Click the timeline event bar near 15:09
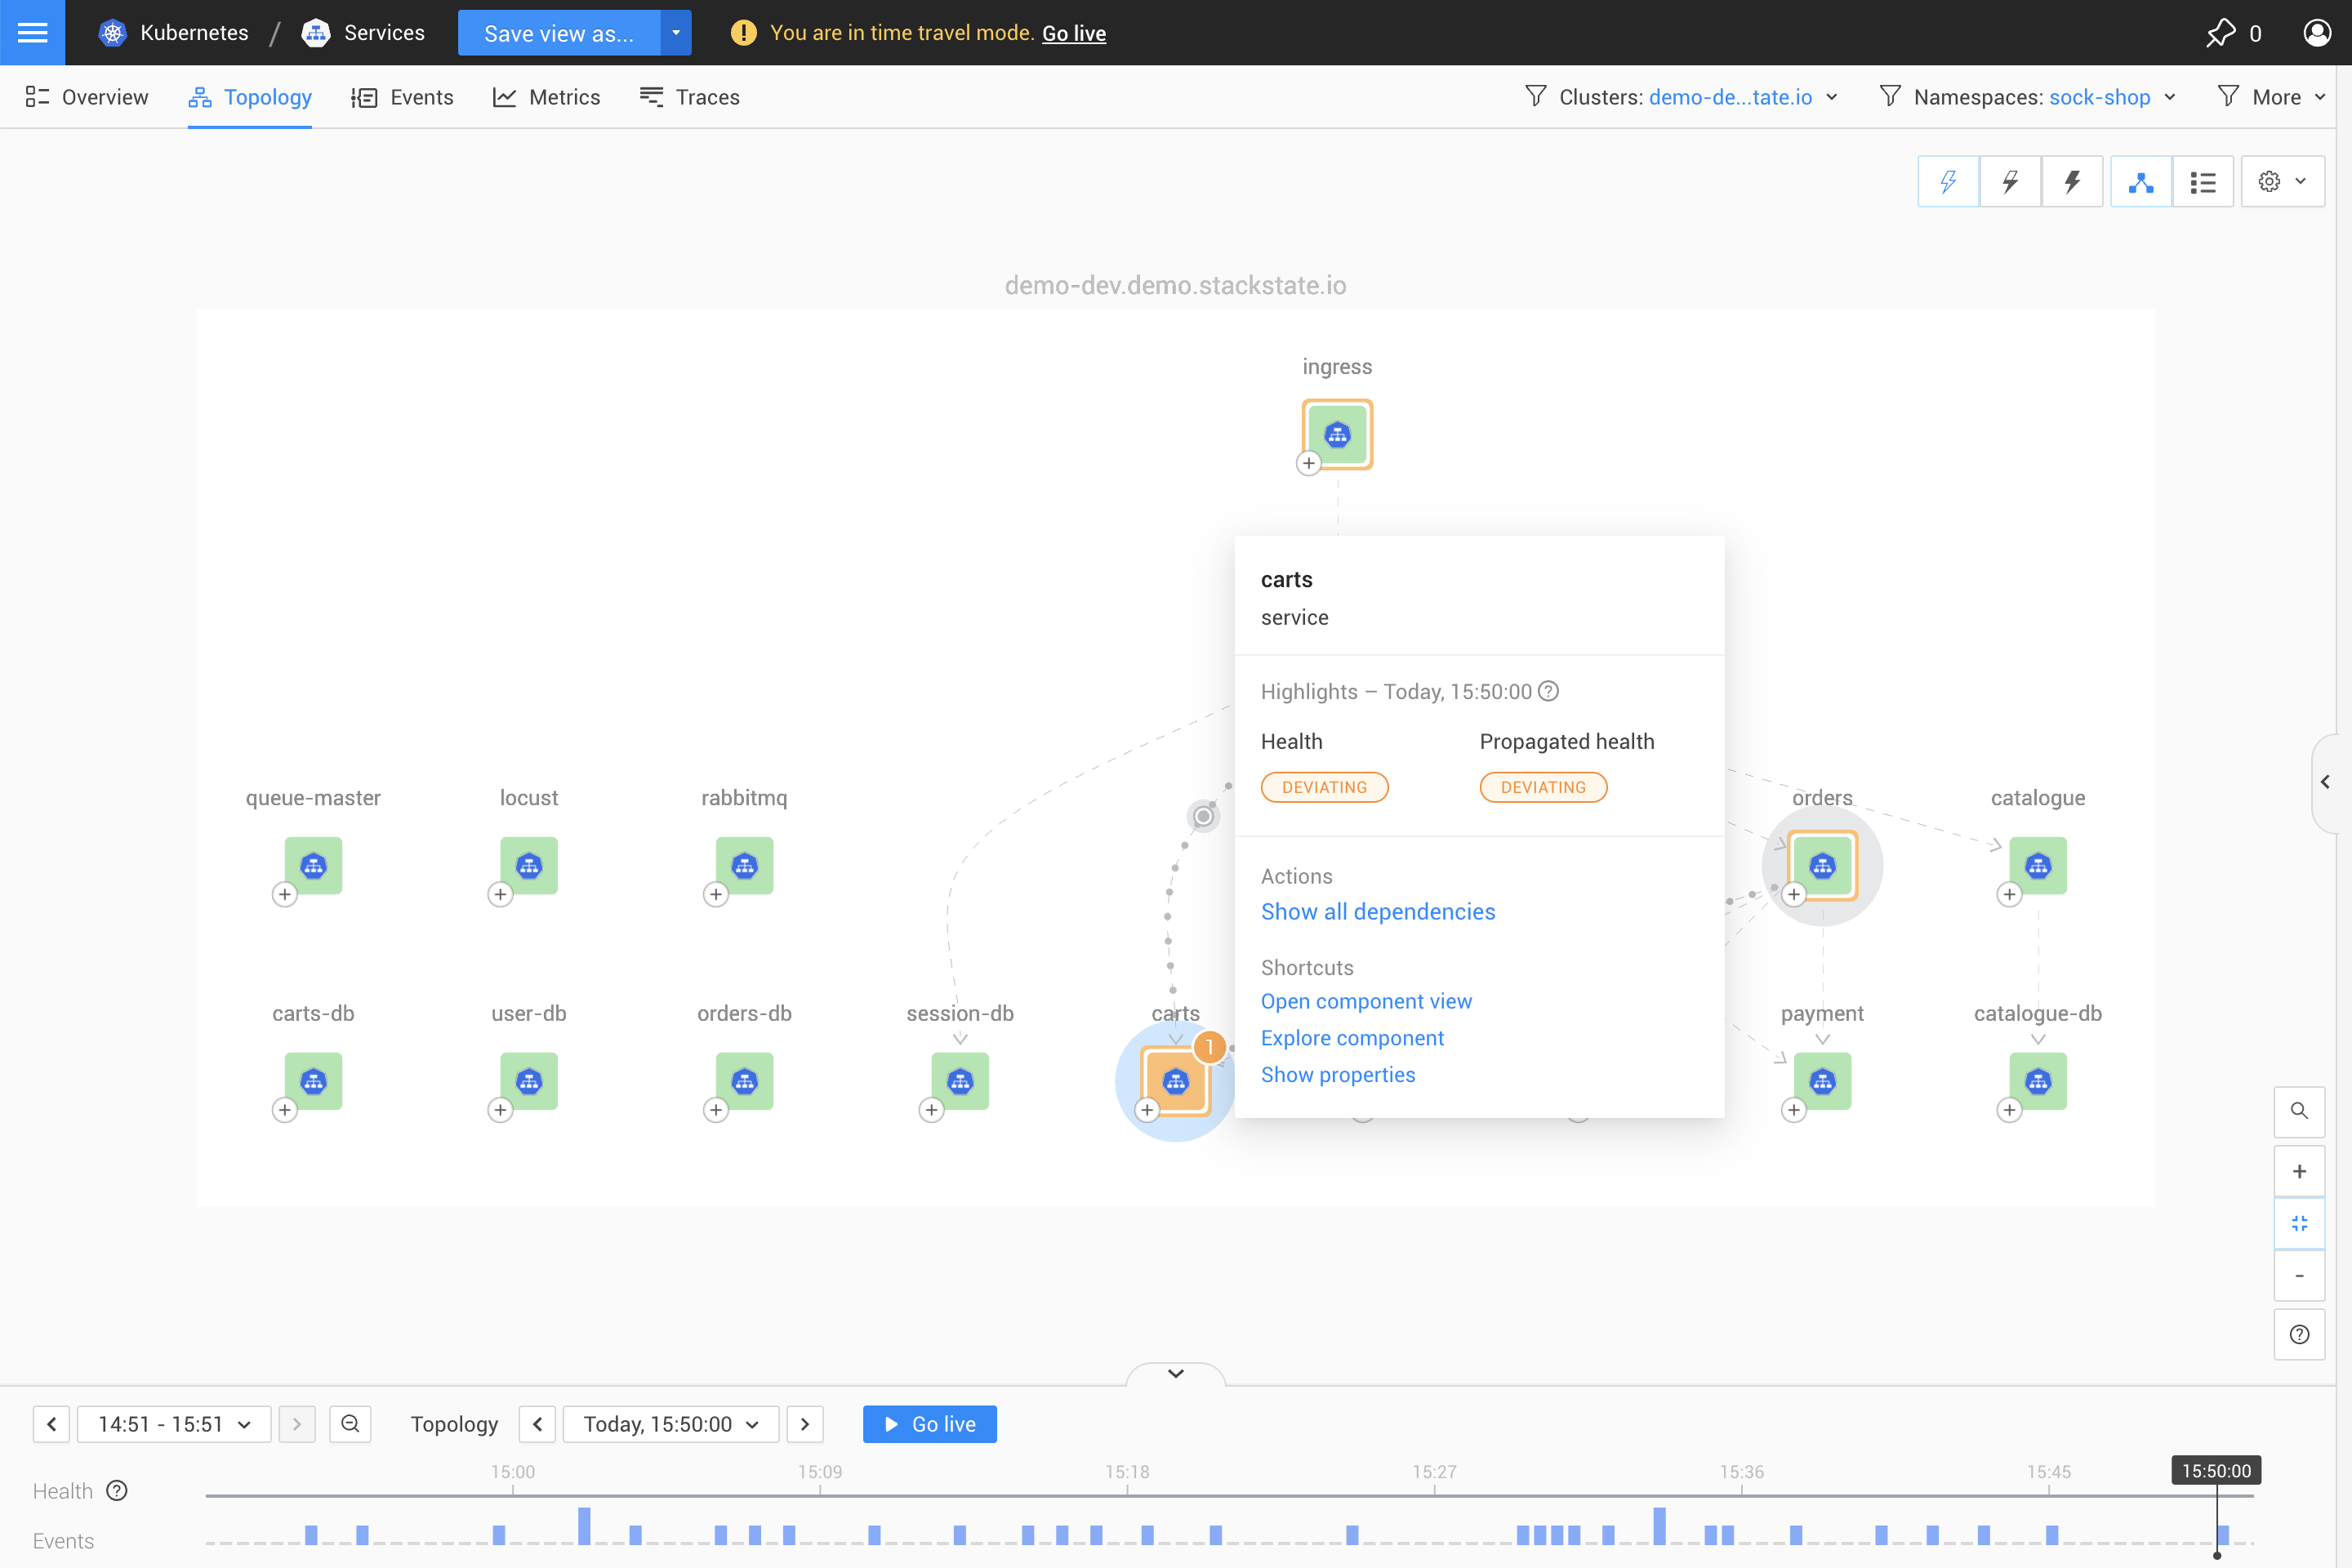This screenshot has height=1568, width=2352. [x=789, y=1534]
